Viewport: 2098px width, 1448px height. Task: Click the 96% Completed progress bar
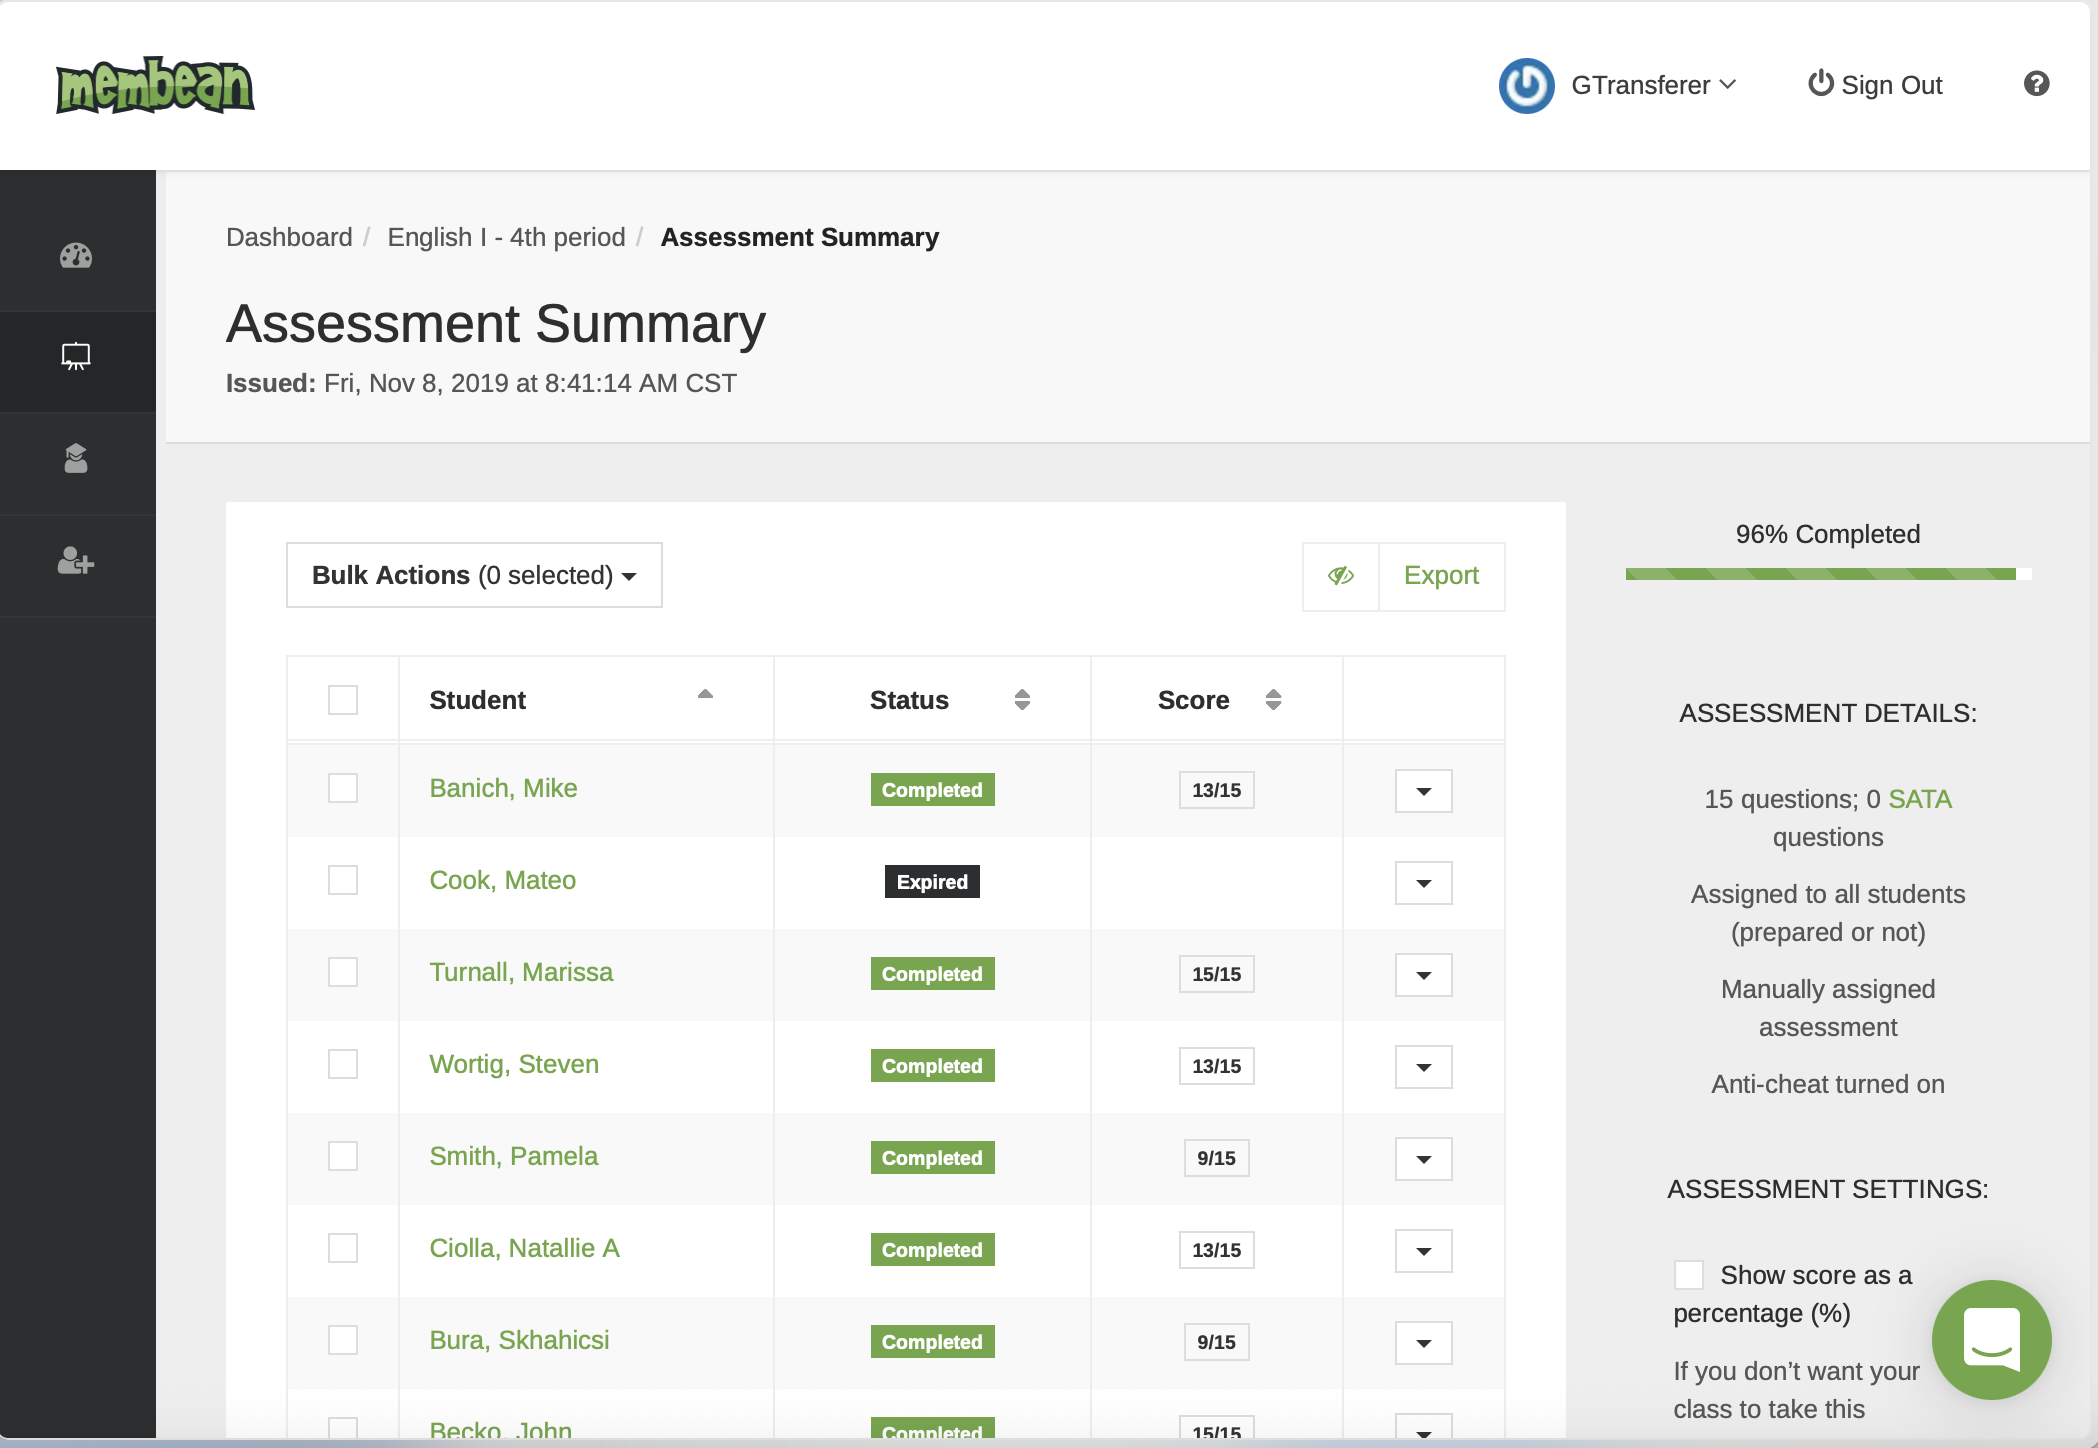point(1825,573)
